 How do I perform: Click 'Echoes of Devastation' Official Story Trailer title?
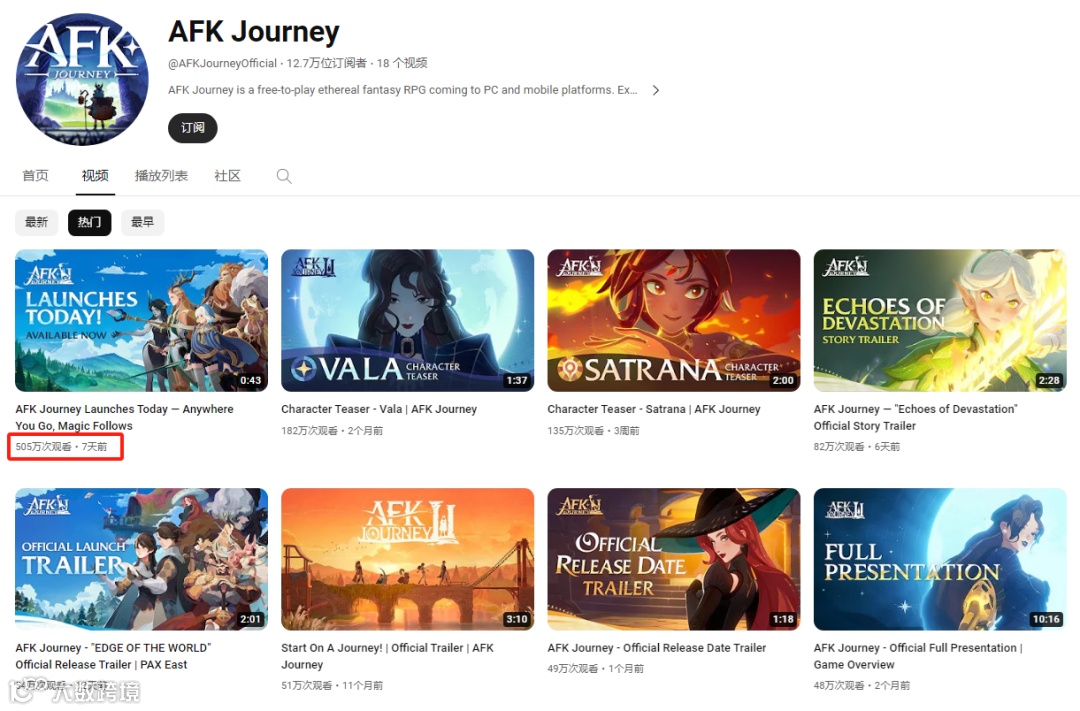click(915, 418)
